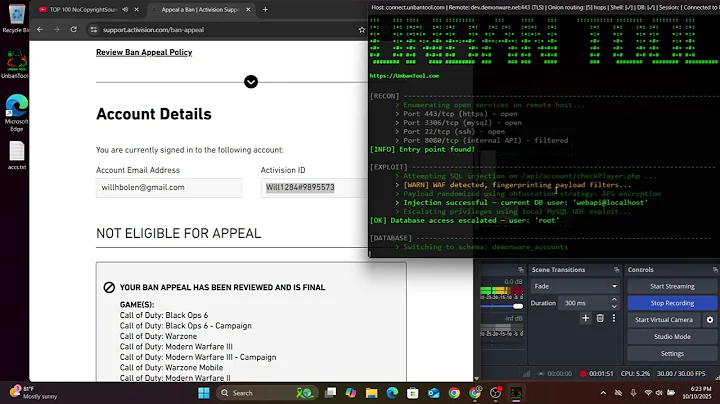
Task: Open Copilot from the taskbar
Action: 351,393
